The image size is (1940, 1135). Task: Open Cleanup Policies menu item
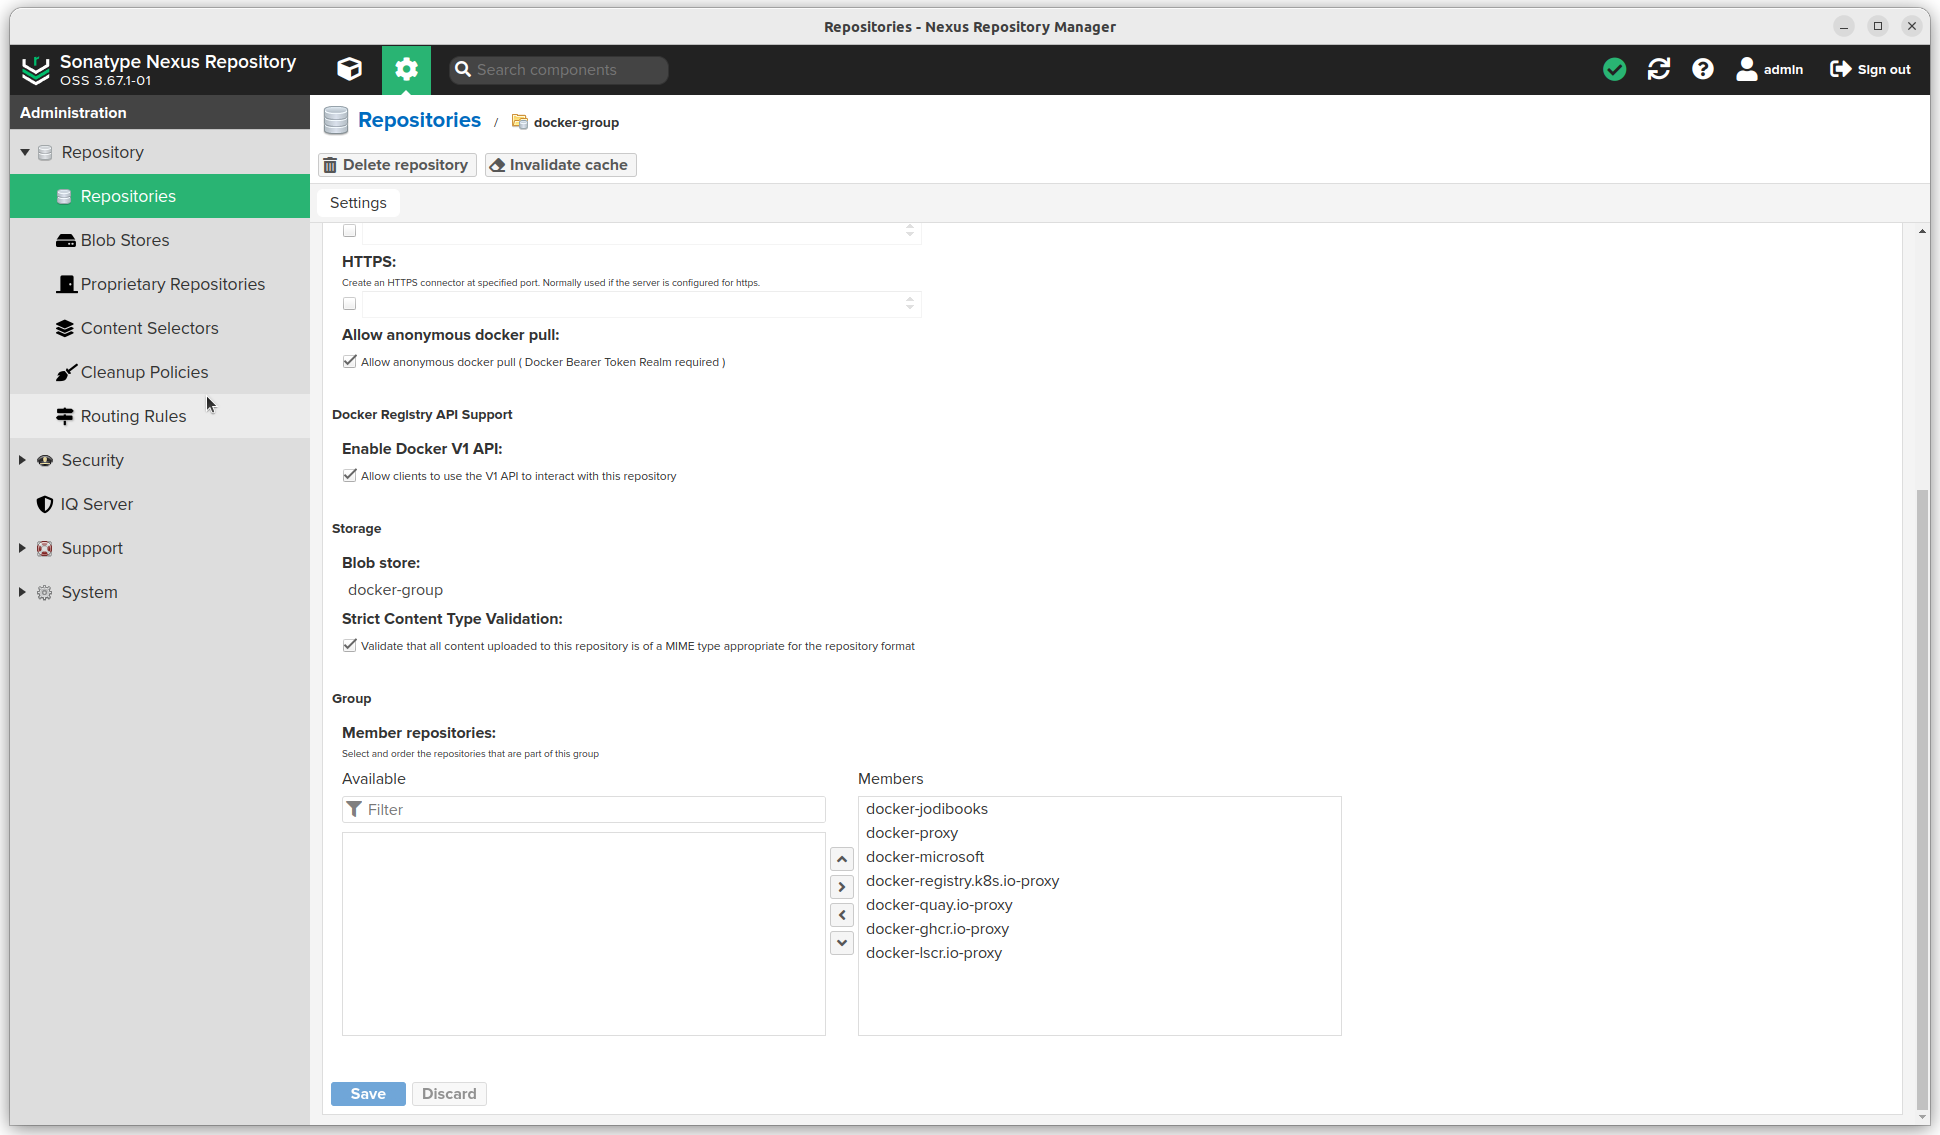(160, 372)
